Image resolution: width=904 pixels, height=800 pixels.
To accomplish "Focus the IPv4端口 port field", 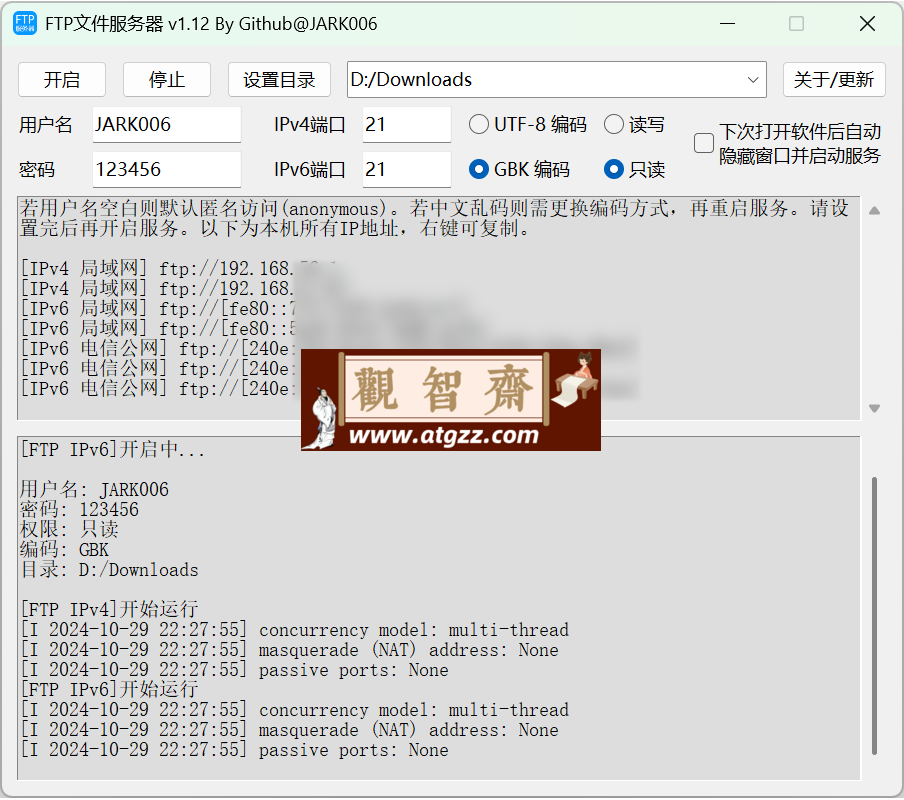I will point(406,124).
